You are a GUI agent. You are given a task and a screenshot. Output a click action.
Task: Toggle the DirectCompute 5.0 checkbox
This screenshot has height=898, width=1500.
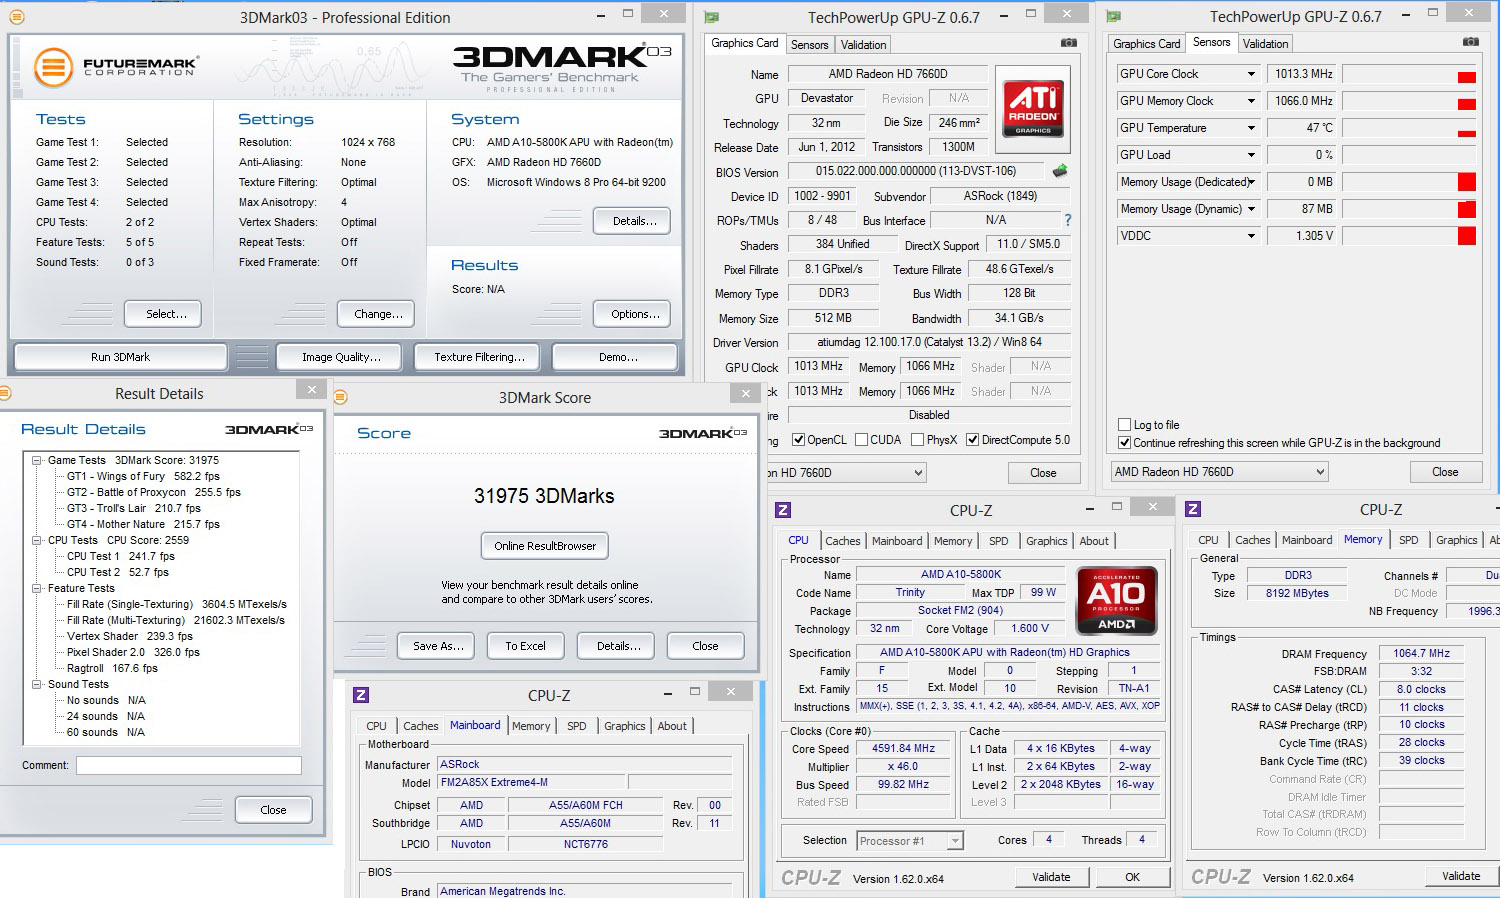(x=972, y=440)
